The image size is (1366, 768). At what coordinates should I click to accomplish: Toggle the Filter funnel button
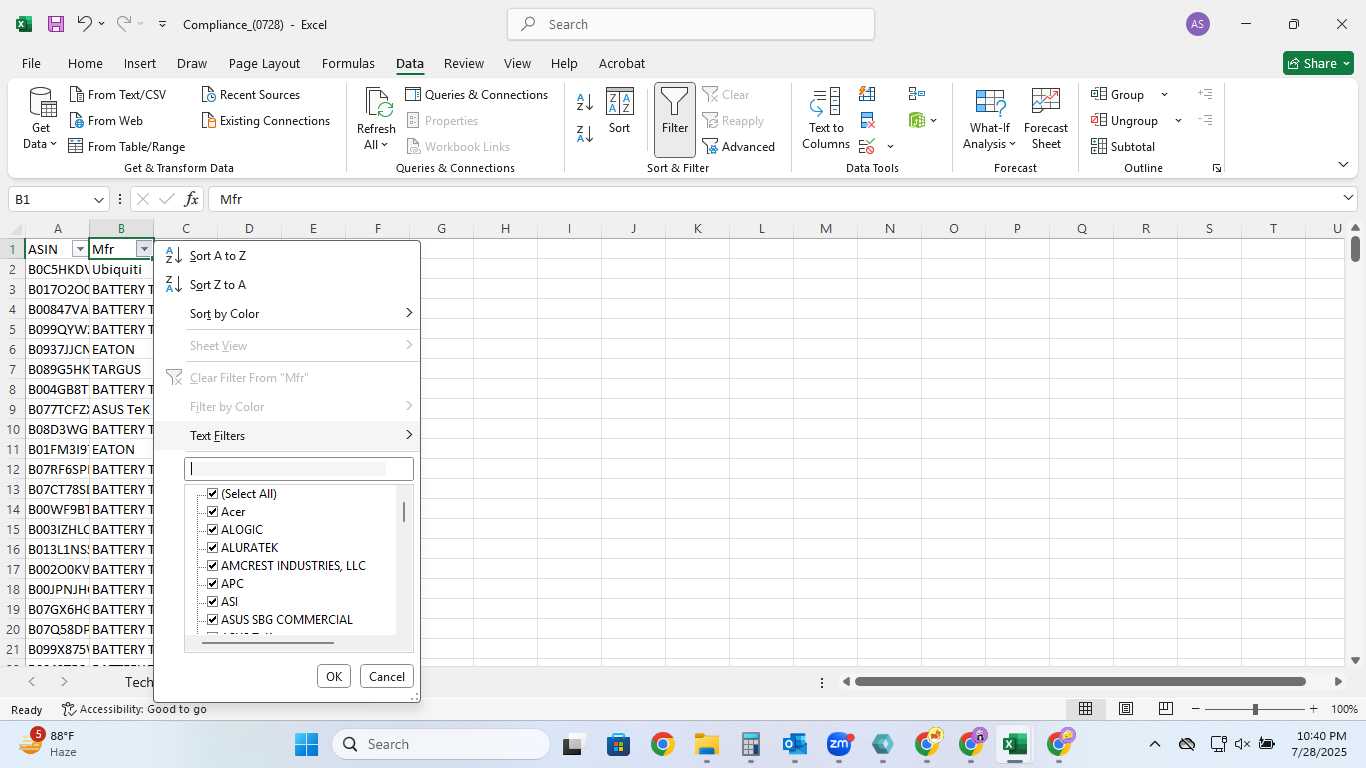(675, 119)
